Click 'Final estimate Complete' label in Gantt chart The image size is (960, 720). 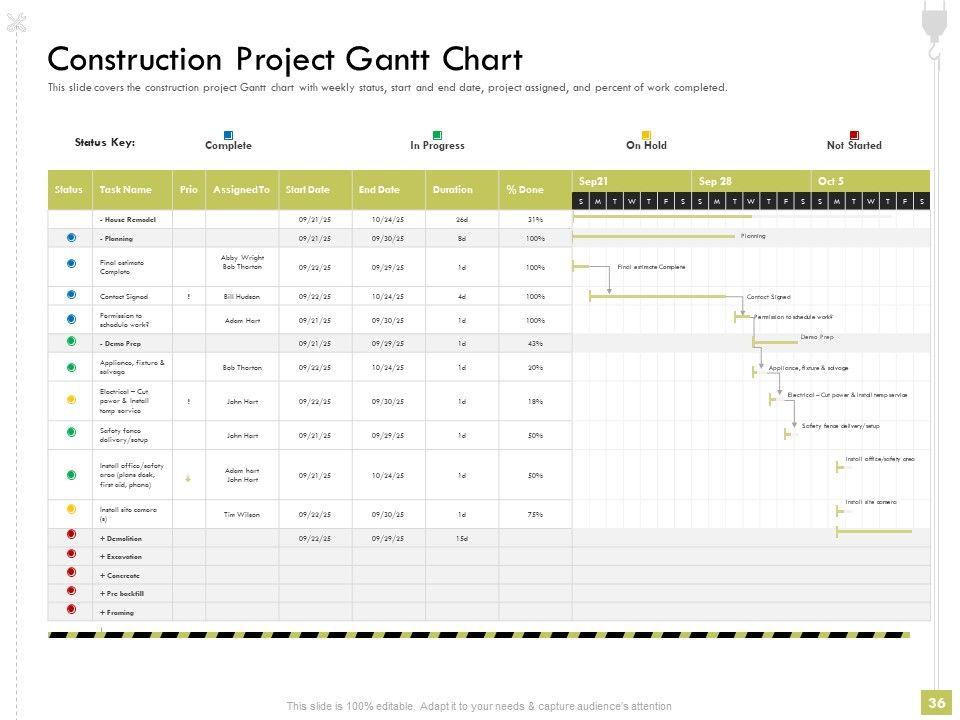point(651,267)
